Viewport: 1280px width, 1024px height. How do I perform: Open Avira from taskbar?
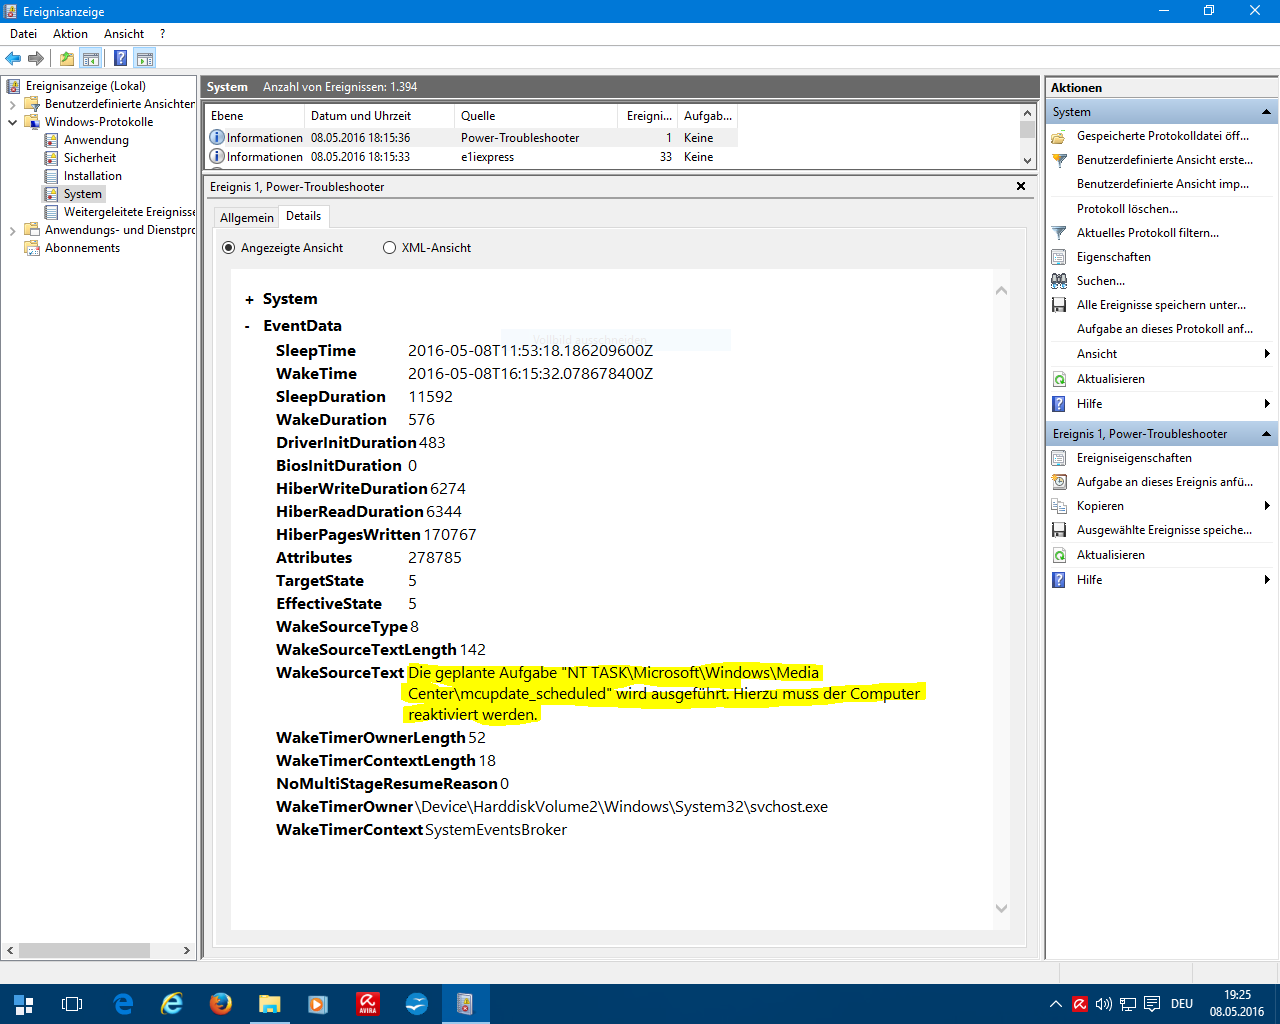coord(368,1004)
